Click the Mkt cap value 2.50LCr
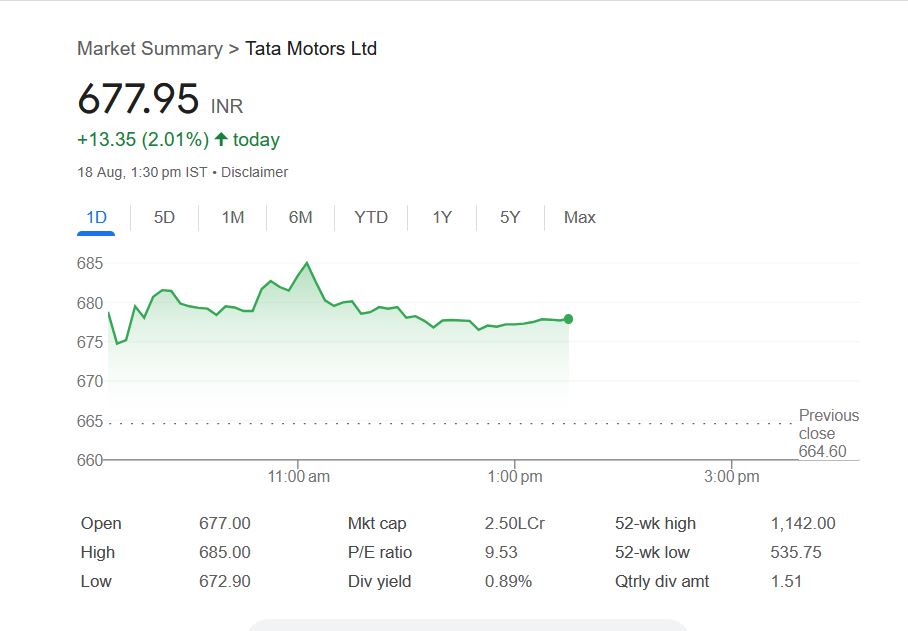908x631 pixels. point(514,523)
